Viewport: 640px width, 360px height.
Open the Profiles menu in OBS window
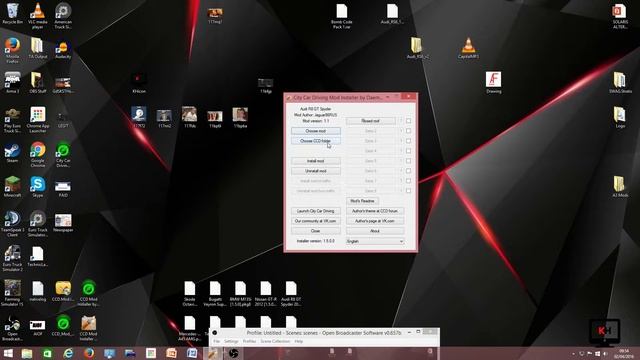249,341
